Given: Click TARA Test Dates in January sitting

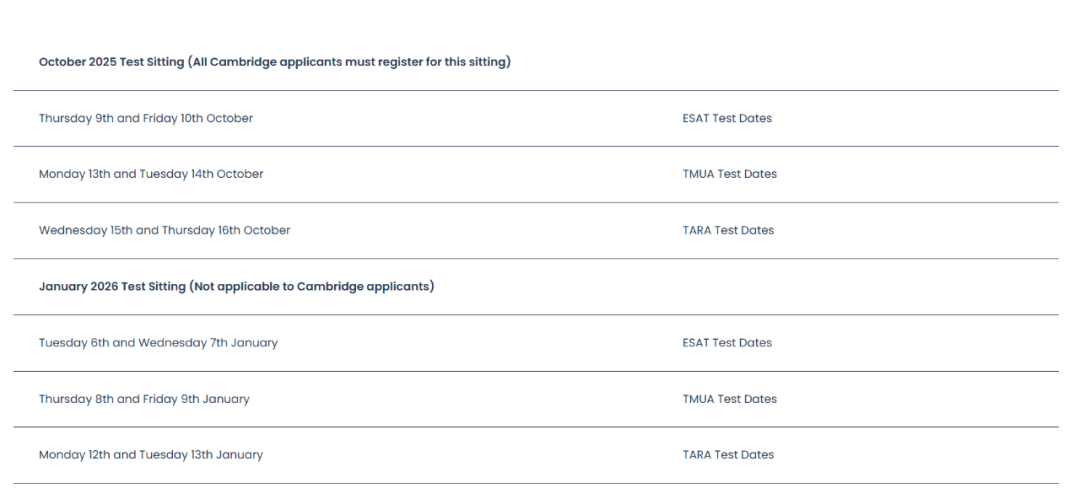Looking at the screenshot, I should tap(728, 455).
